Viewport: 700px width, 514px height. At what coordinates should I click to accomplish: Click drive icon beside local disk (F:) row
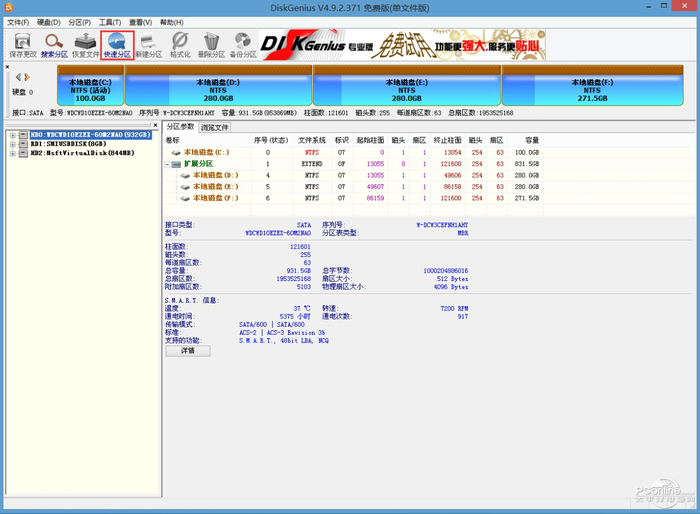point(185,198)
